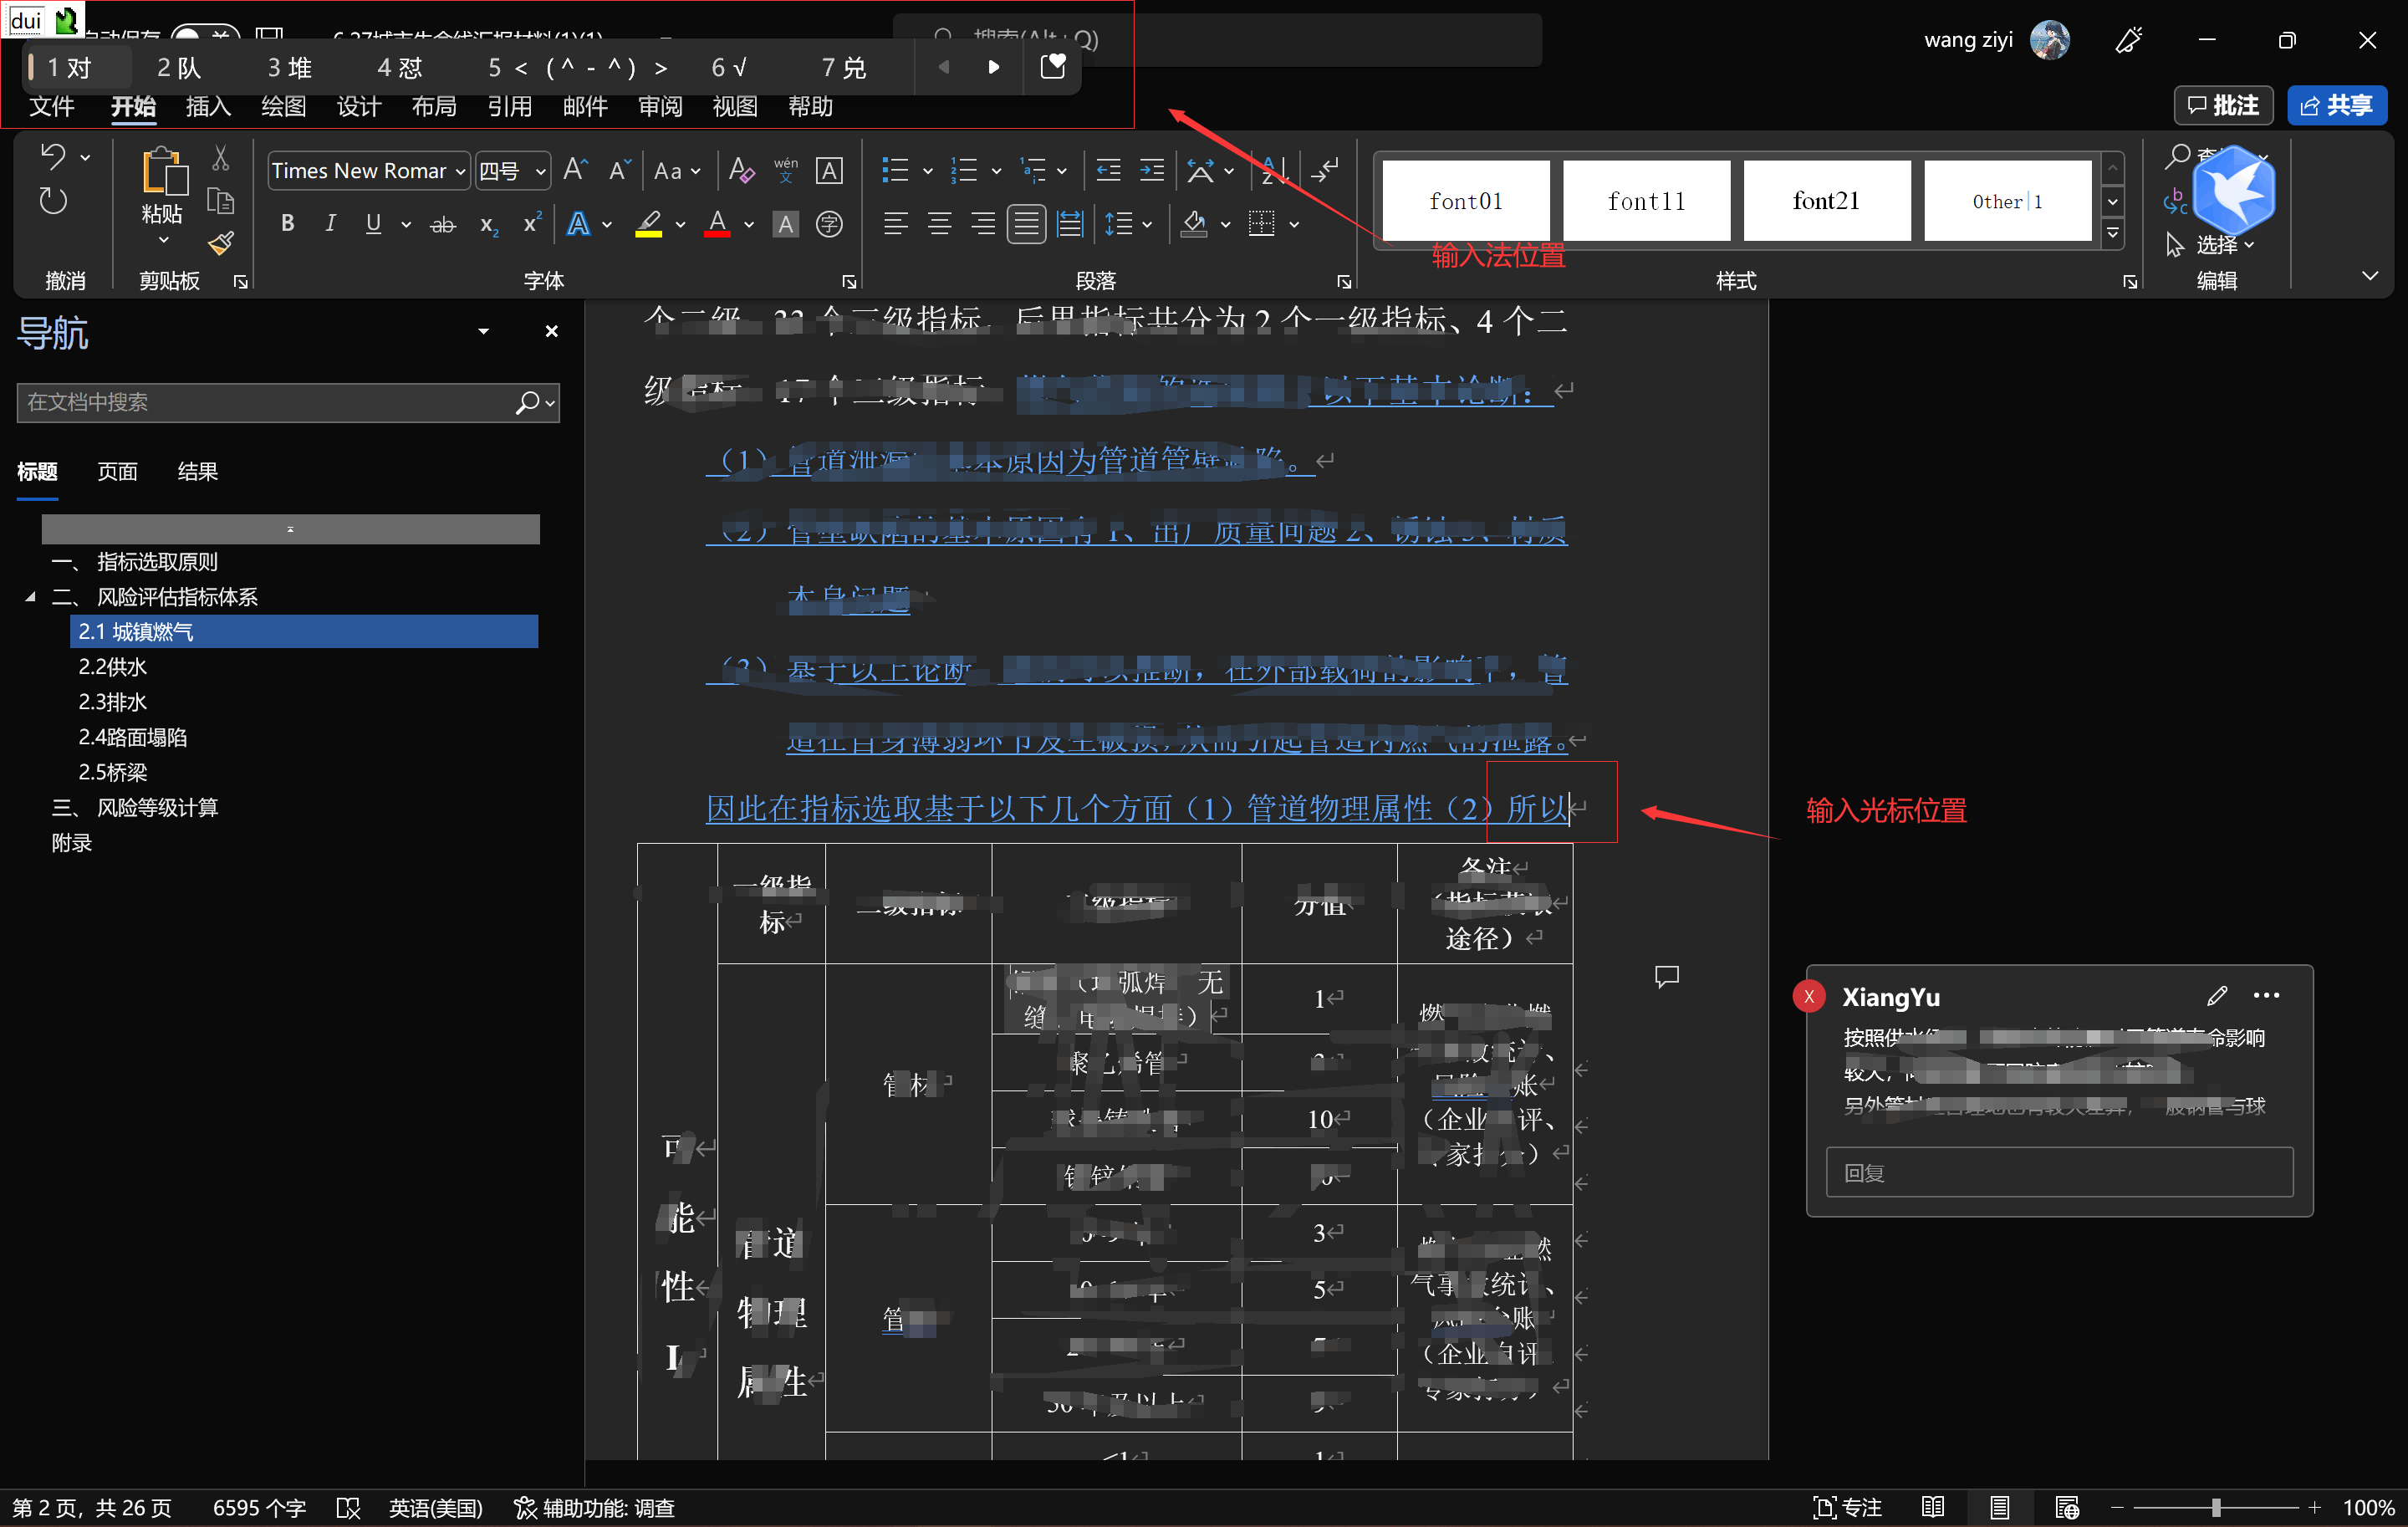Toggle bold formatting
The width and height of the screenshot is (2408, 1527).
(288, 224)
